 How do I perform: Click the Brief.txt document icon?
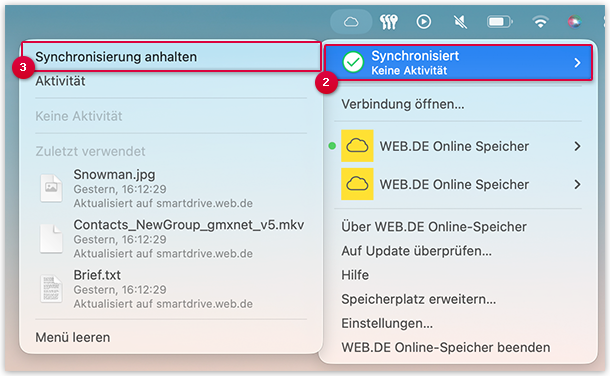tap(51, 289)
